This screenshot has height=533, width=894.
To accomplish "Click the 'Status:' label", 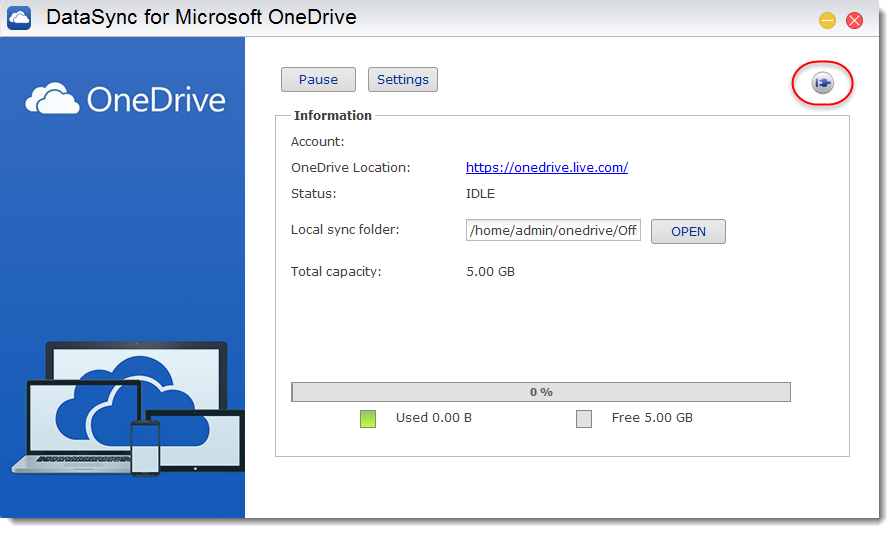I will pyautogui.click(x=314, y=194).
